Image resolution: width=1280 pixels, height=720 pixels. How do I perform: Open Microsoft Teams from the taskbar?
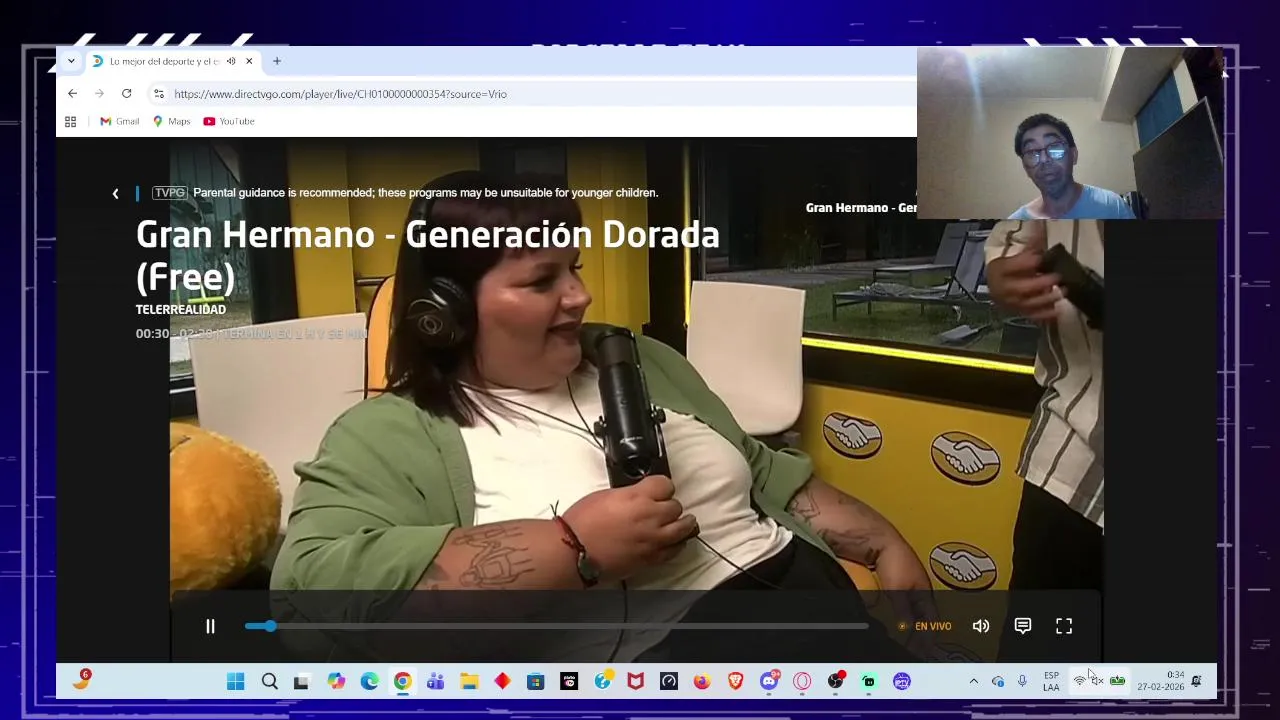[435, 681]
